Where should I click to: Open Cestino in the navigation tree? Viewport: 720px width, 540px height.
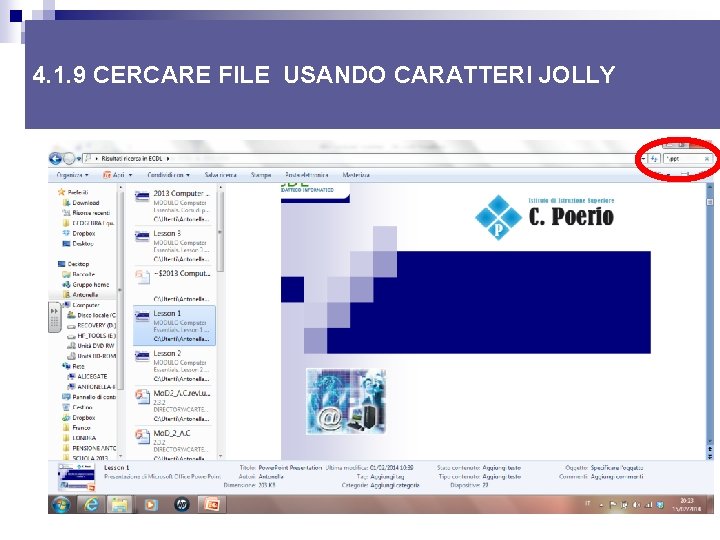[x=77, y=407]
